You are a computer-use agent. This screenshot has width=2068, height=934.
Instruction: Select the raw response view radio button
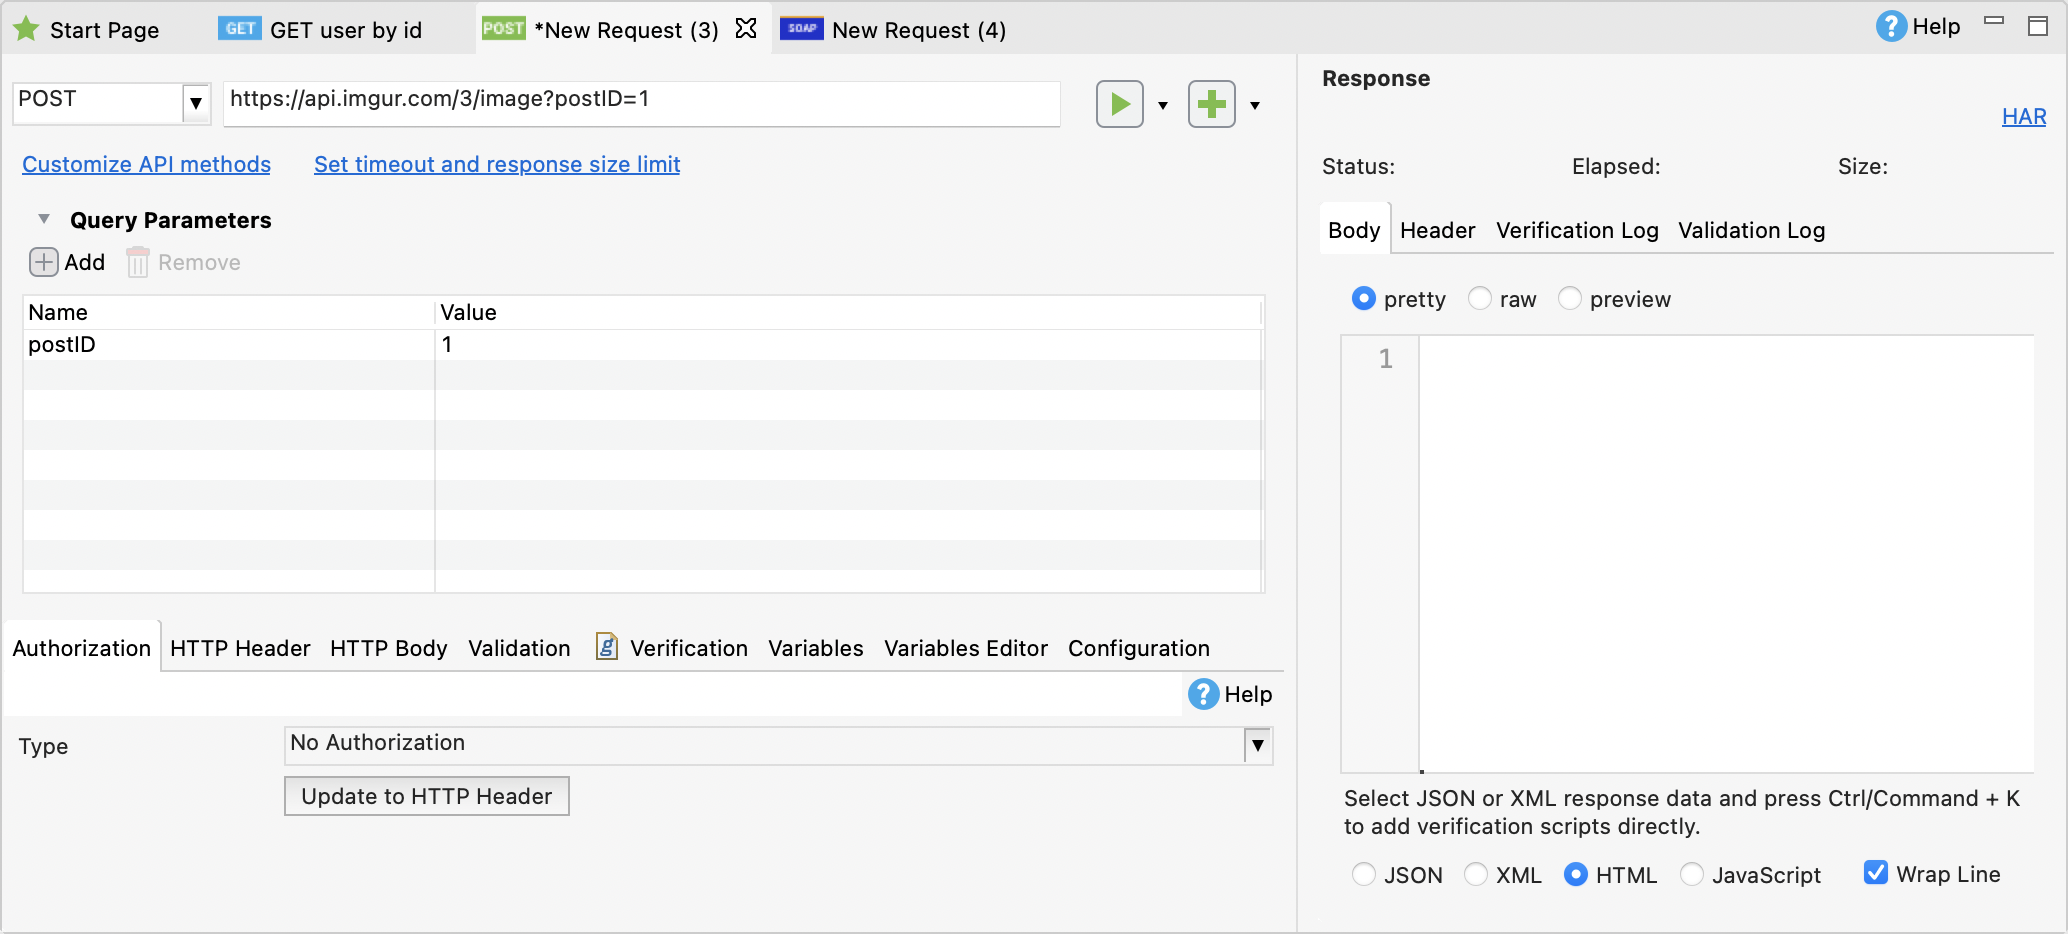[1480, 299]
